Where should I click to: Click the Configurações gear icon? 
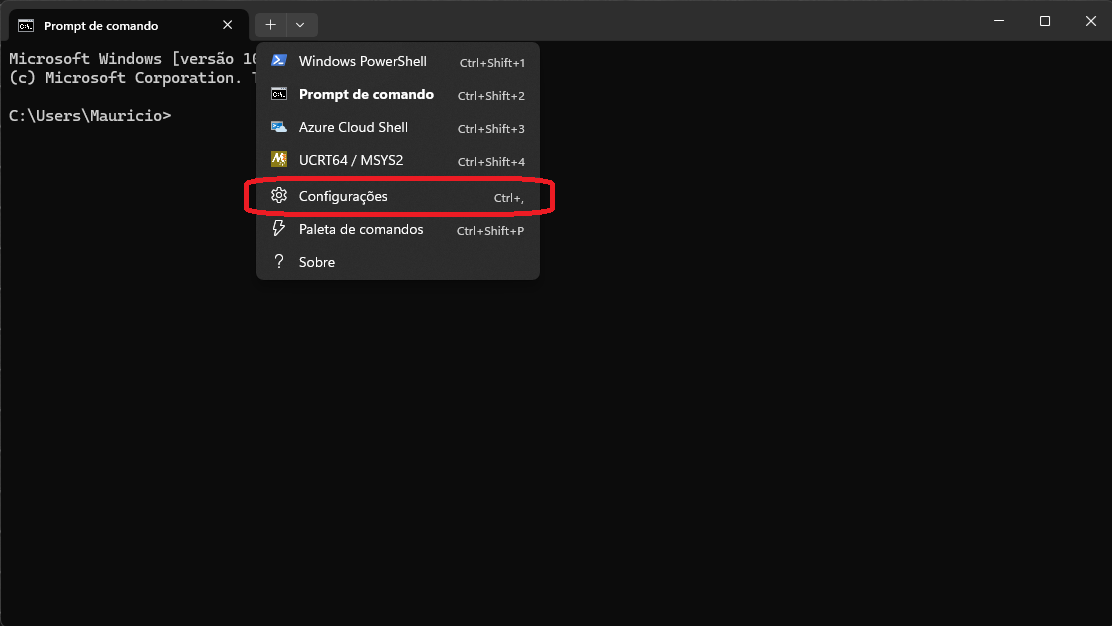(279, 196)
